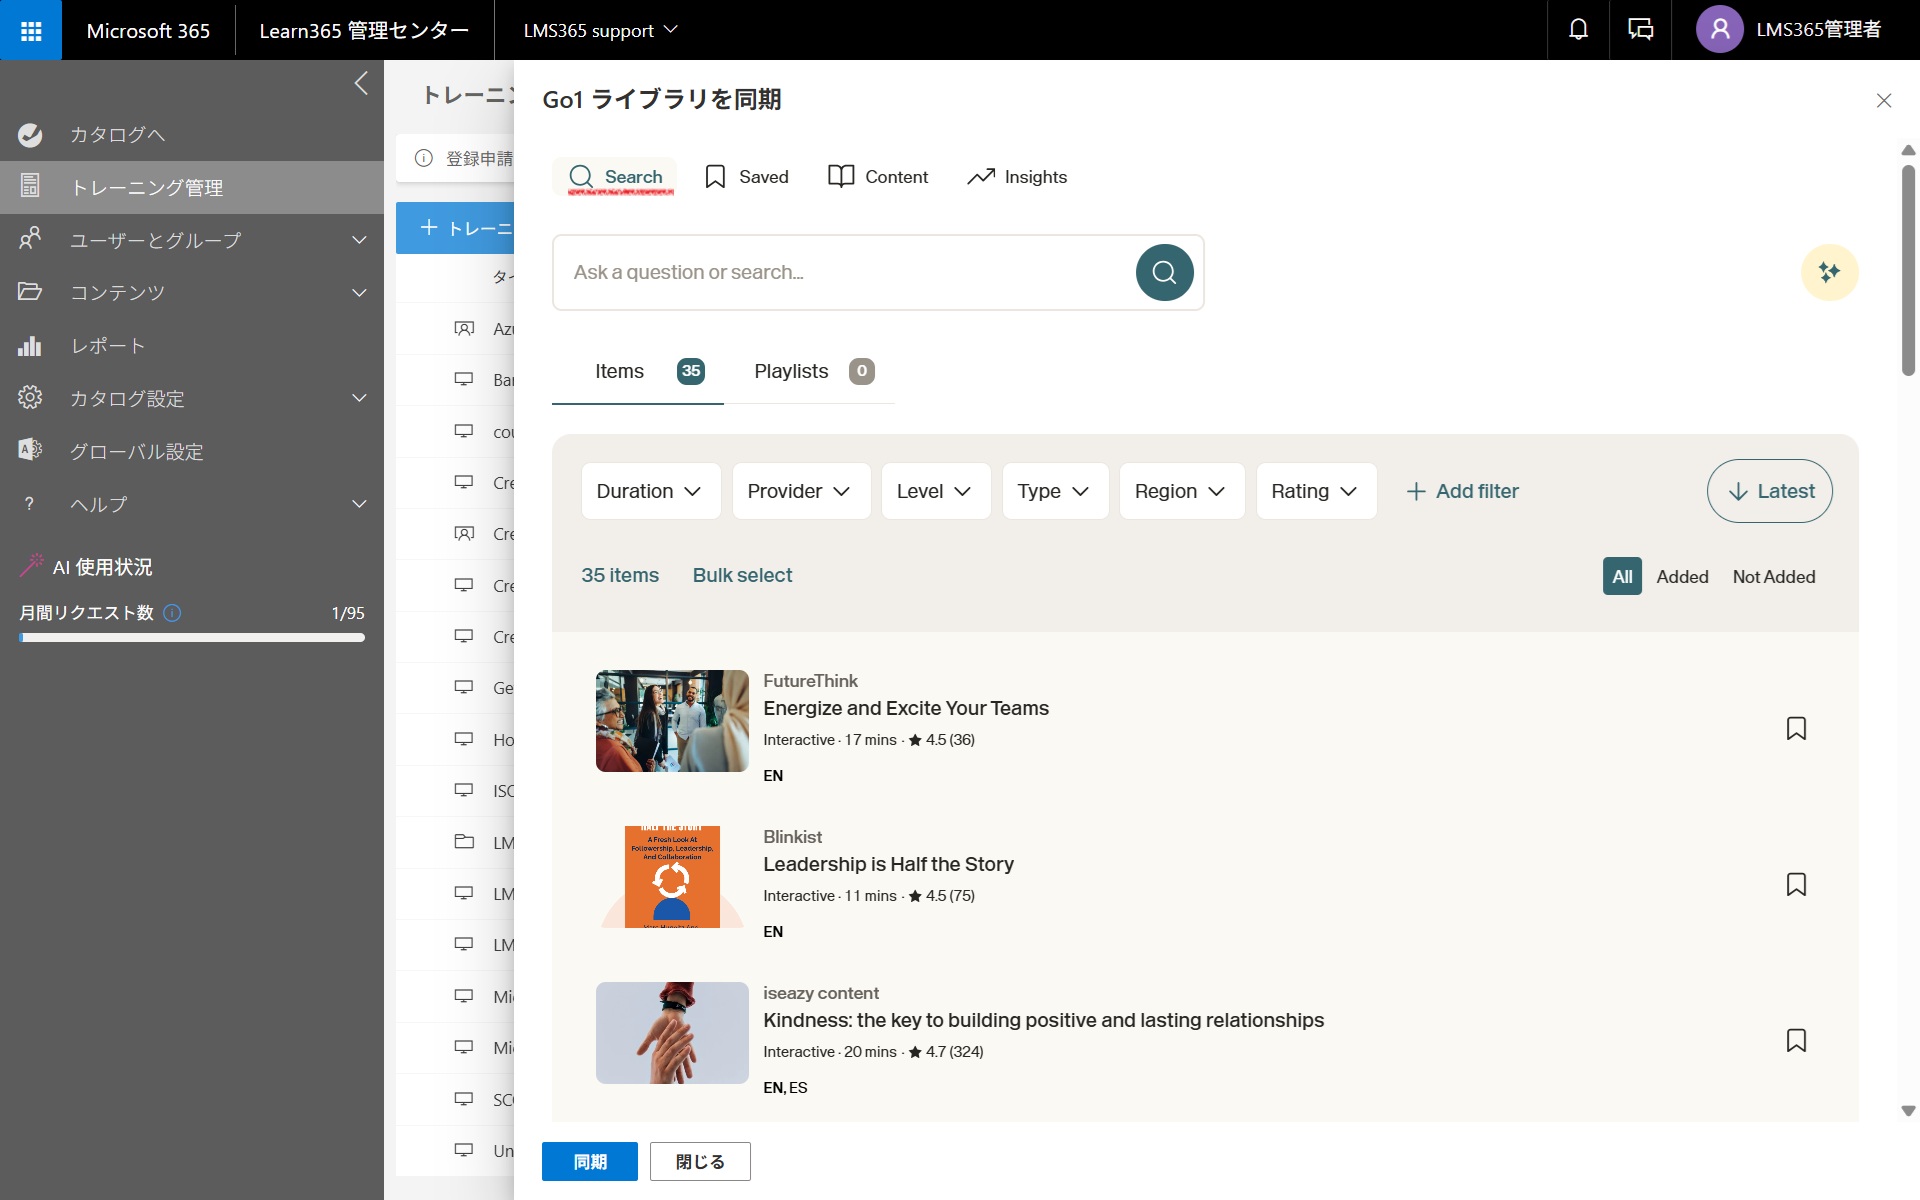
Task: Click the monthly request usage progress bar
Action: point(192,637)
